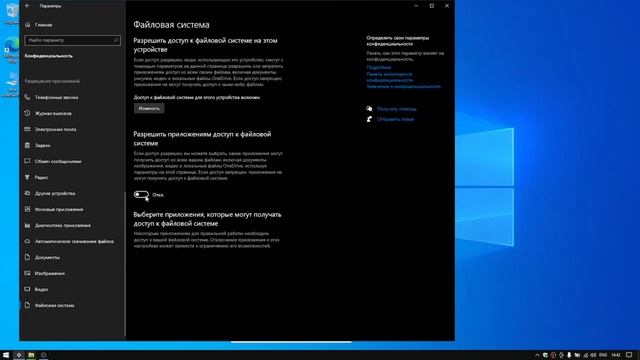Toggle app access to file system switch
640x360 pixels.
click(141, 195)
